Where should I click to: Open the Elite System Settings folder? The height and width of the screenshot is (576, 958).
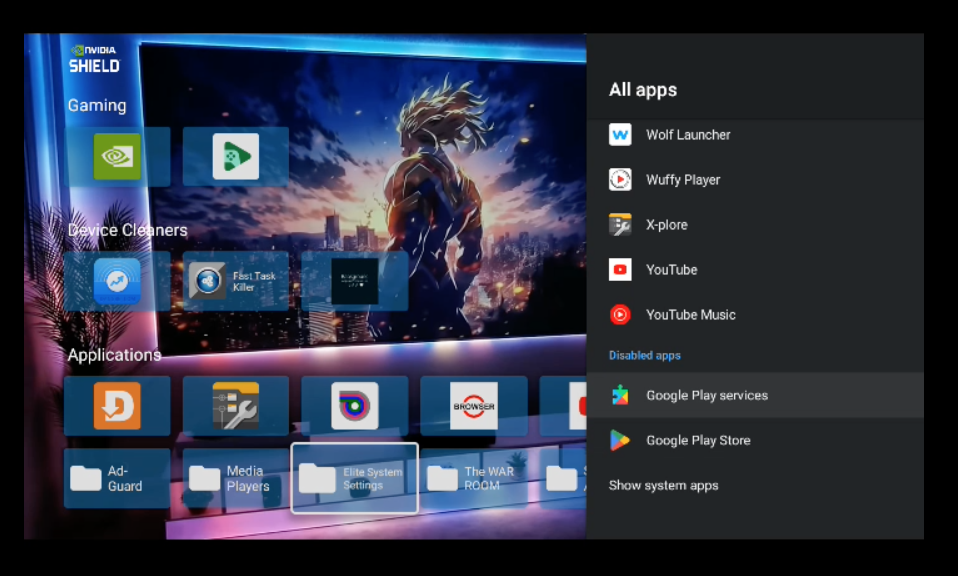coord(354,478)
